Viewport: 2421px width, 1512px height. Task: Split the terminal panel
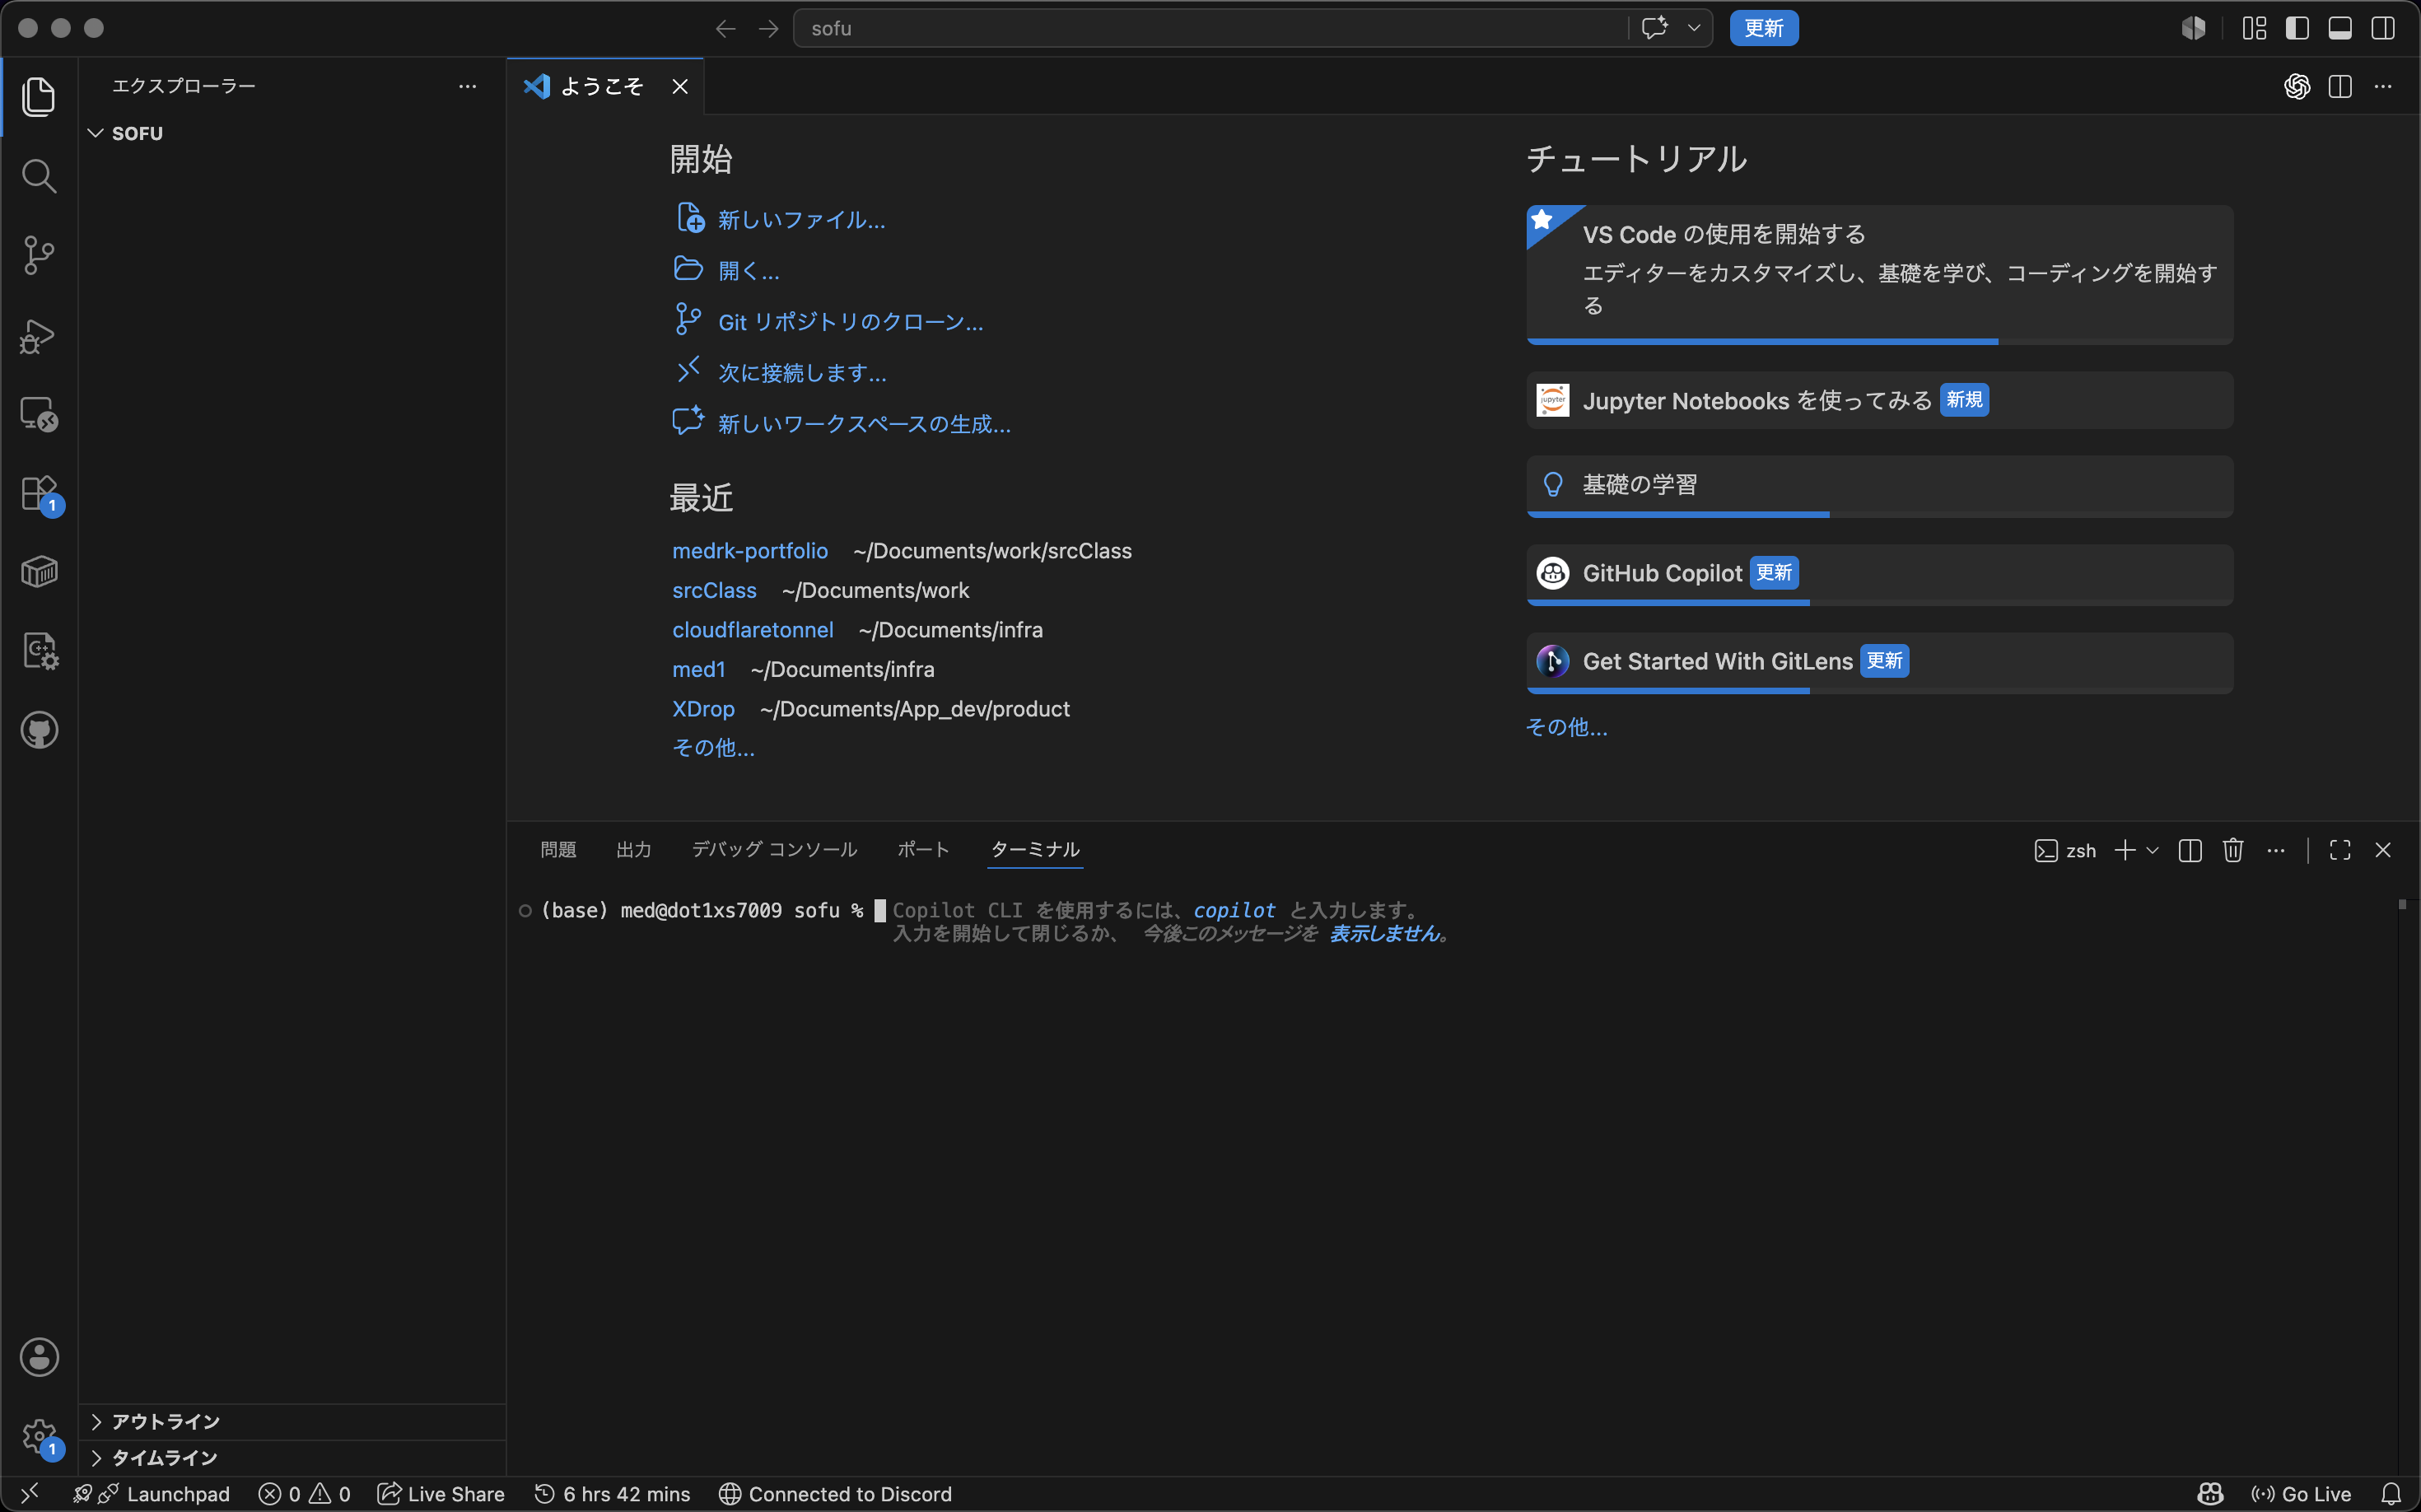[x=2190, y=850]
